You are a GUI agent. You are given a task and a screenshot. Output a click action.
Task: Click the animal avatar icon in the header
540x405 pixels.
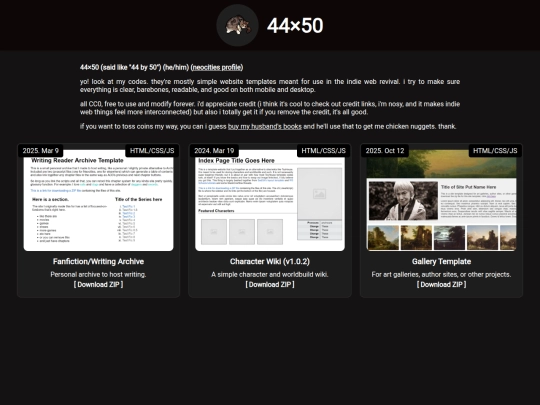click(238, 25)
